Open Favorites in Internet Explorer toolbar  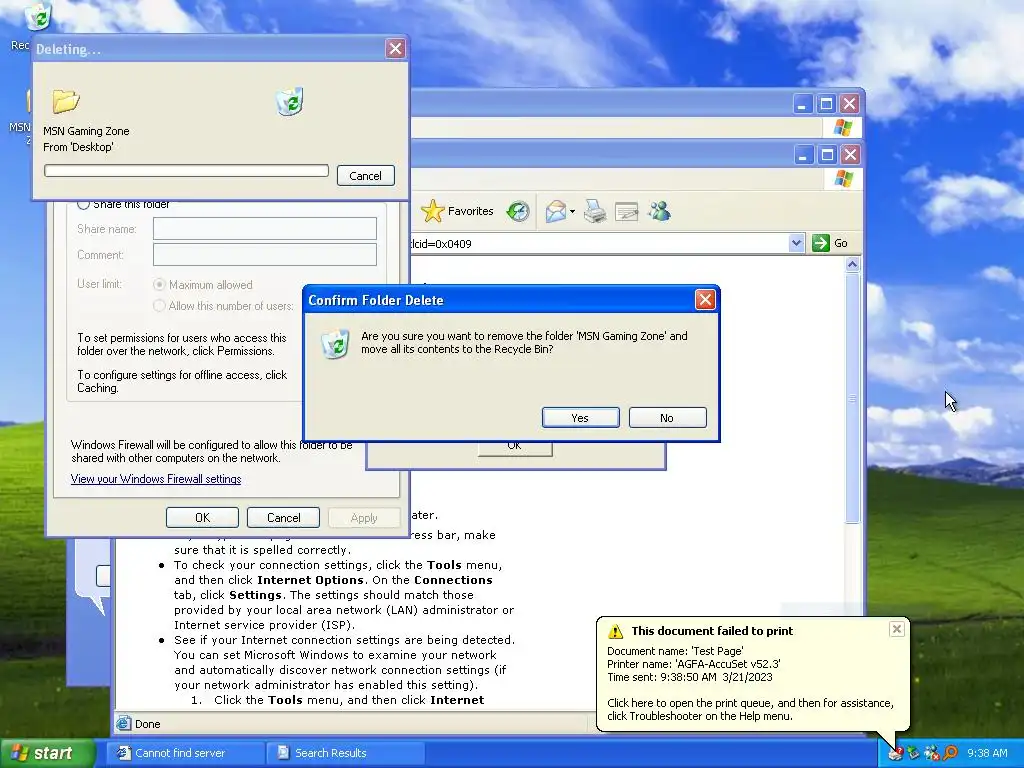(x=457, y=211)
